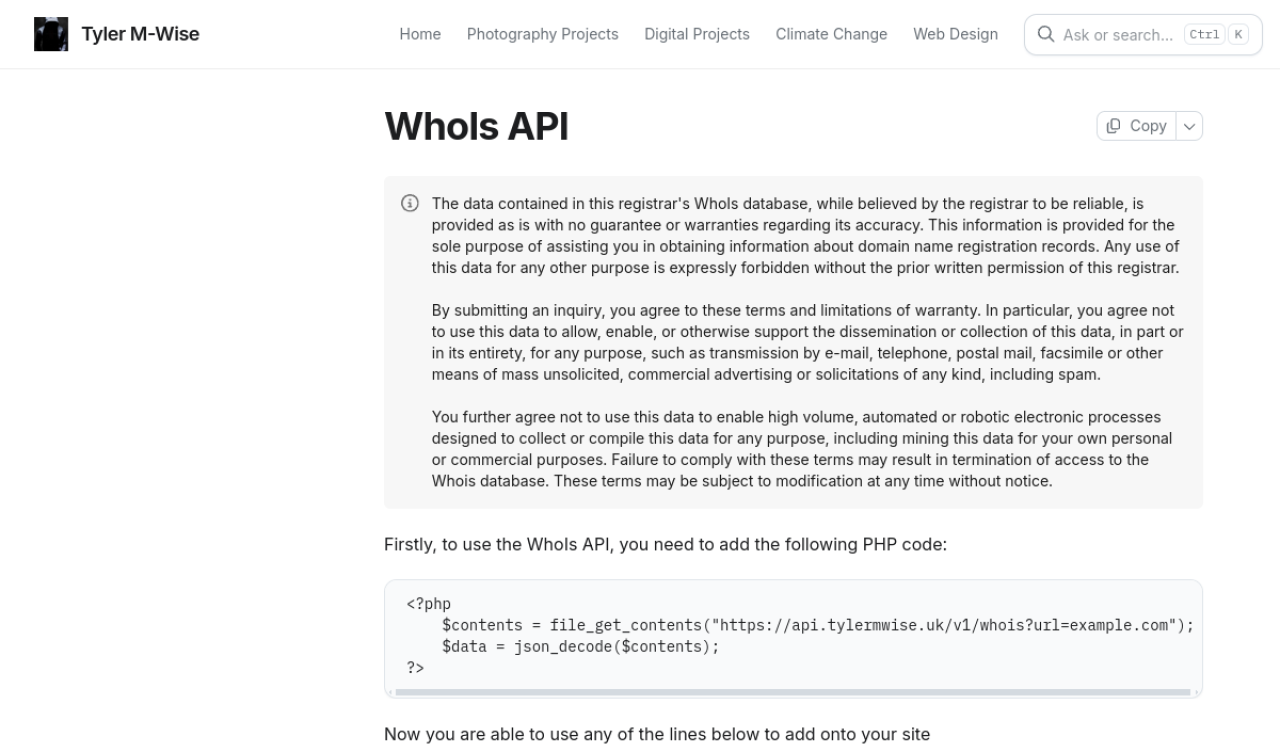
Task: Open the Home navigation item
Action: point(420,34)
